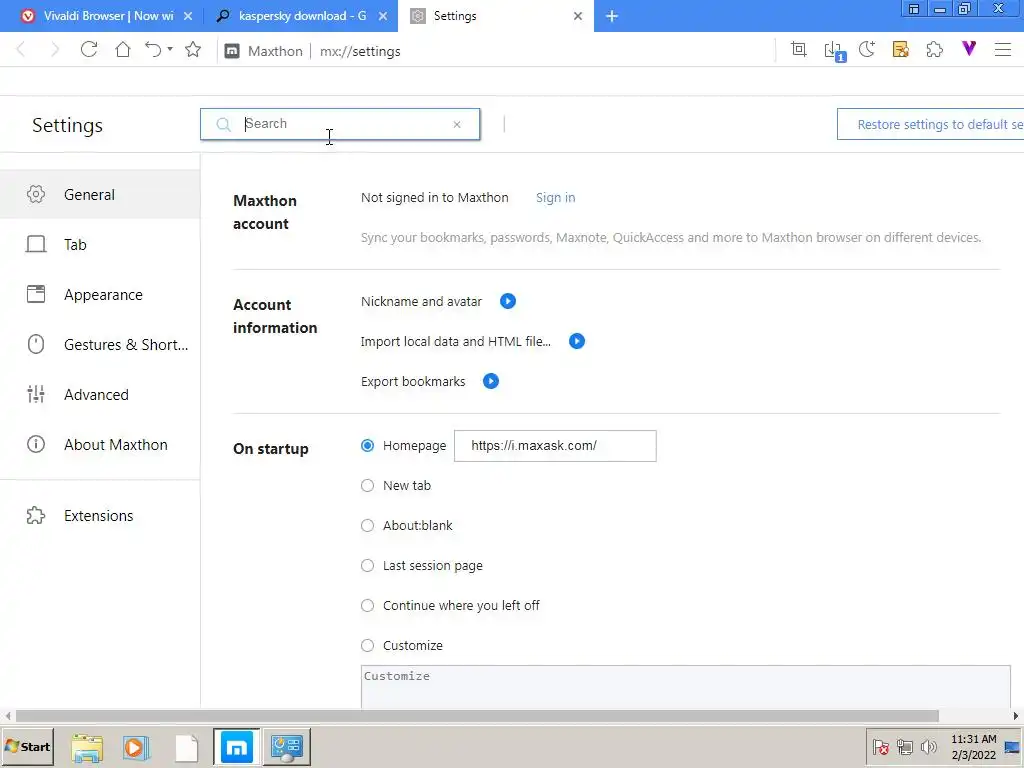Click the network tray icon
Screen dimensions: 1024x768
[904, 746]
